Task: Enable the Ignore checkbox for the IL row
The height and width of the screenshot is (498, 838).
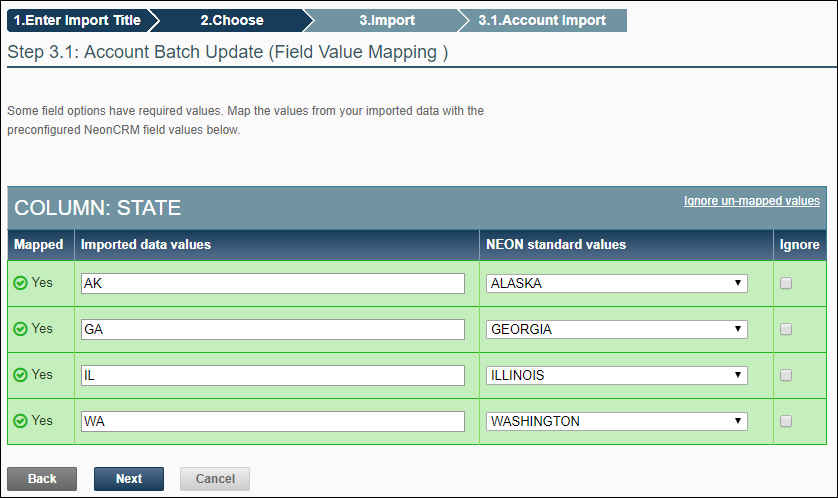Action: (786, 375)
